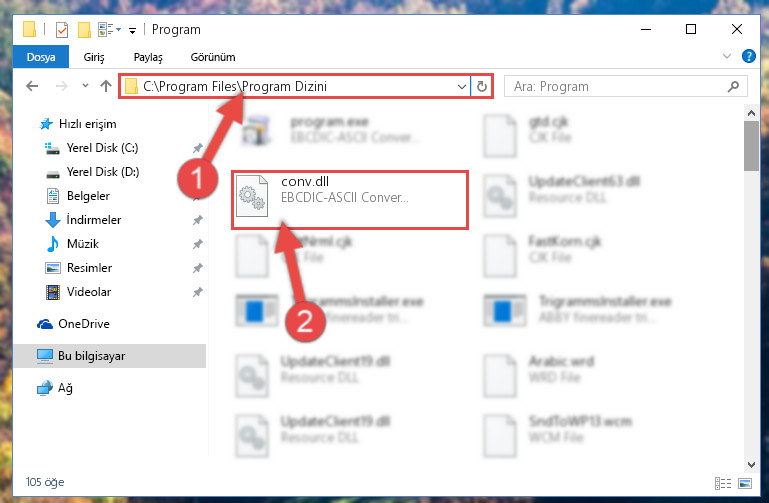
Task: Open the Help question mark icon
Action: pos(748,56)
